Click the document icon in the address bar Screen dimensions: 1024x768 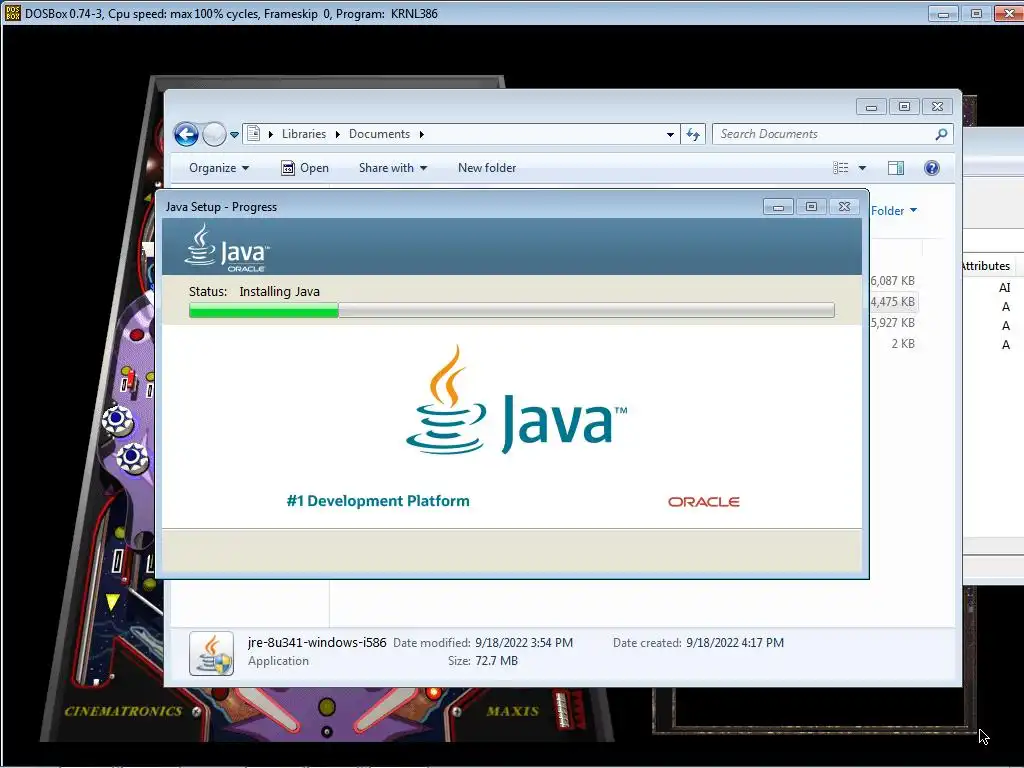[253, 134]
